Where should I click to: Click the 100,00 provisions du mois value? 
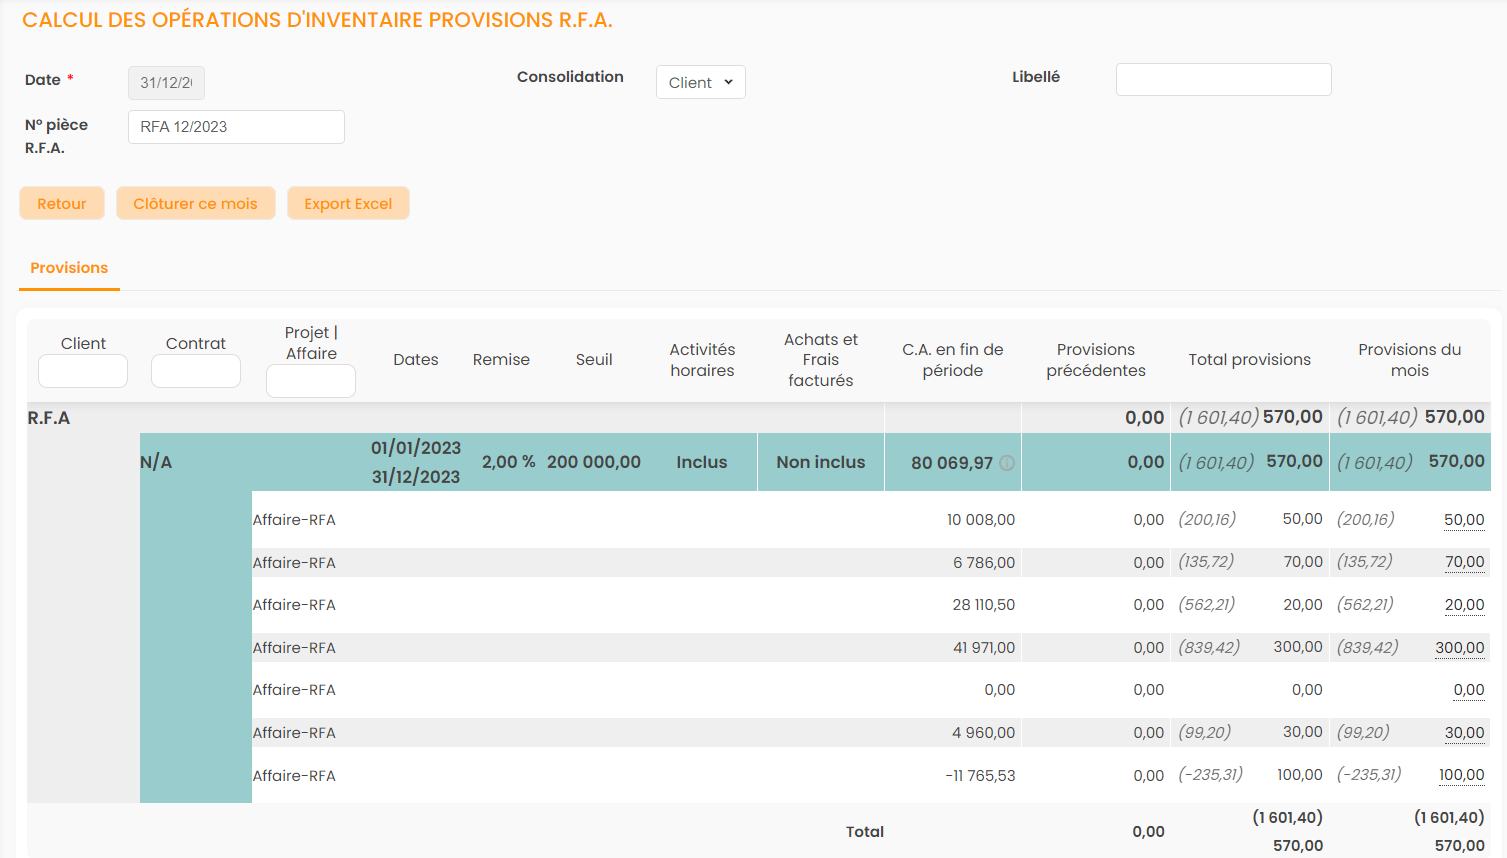point(1461,775)
